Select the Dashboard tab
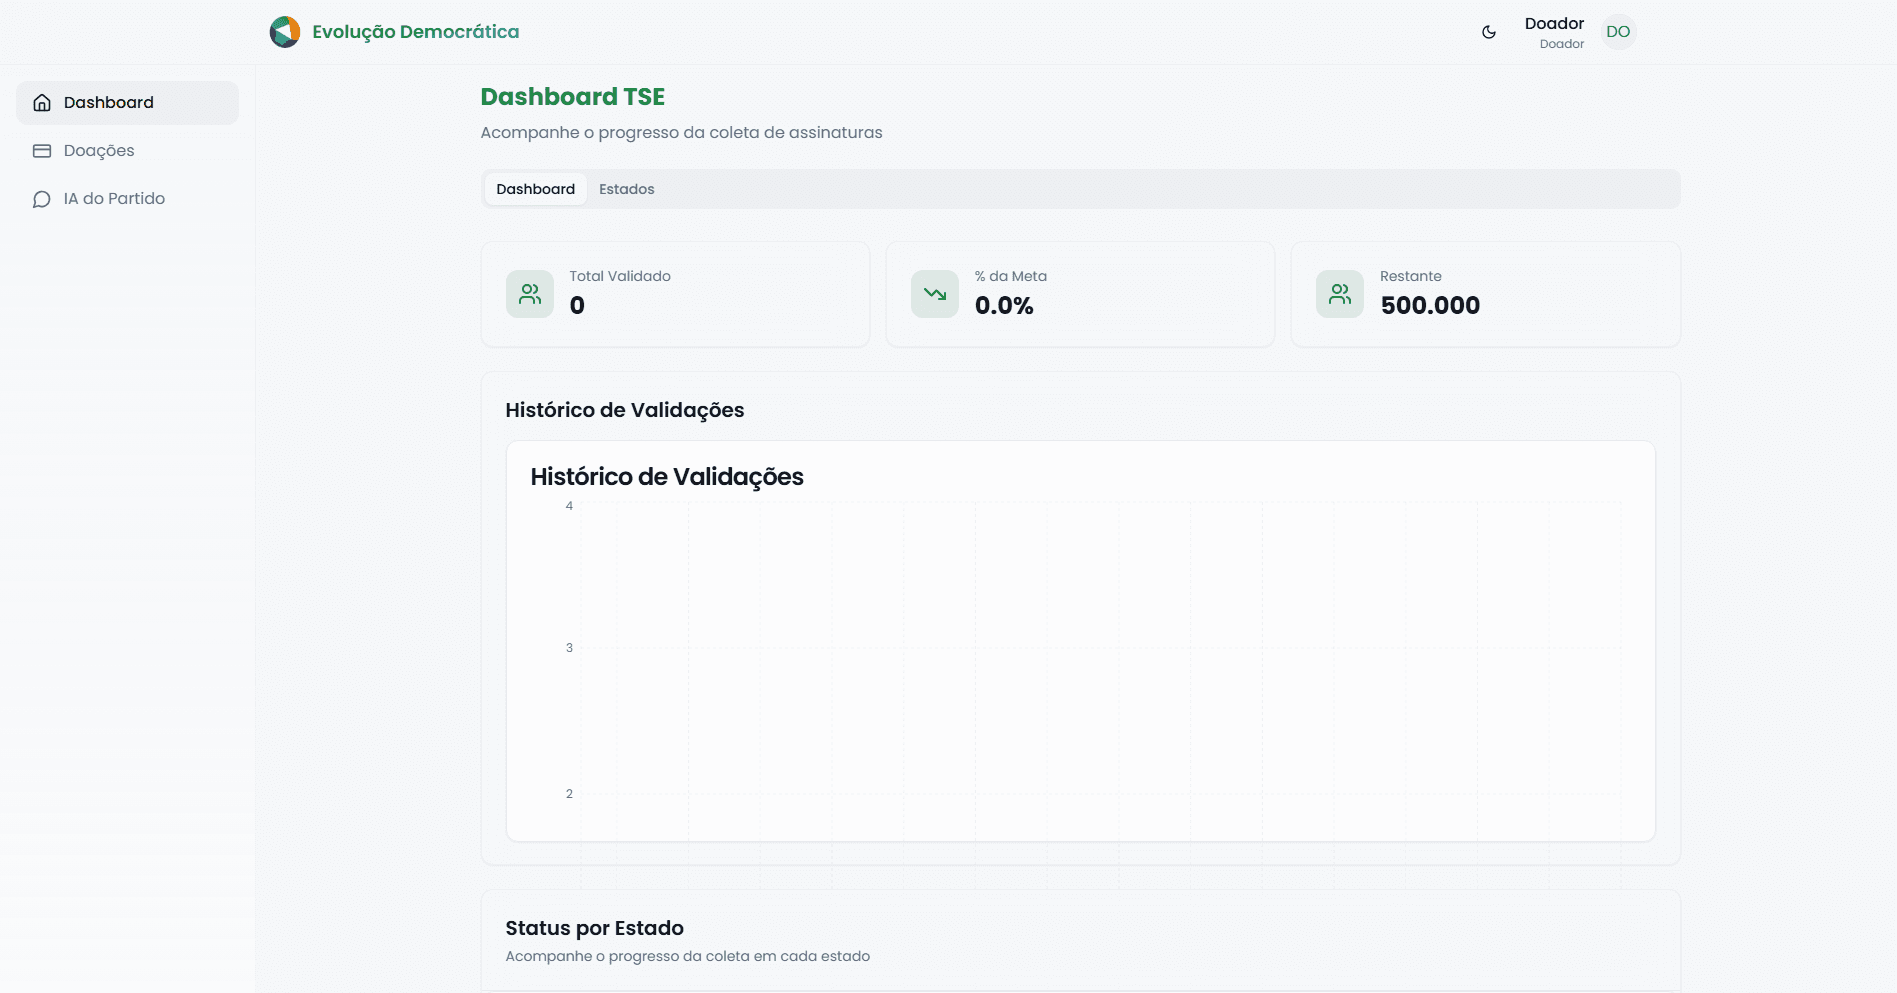 point(535,189)
